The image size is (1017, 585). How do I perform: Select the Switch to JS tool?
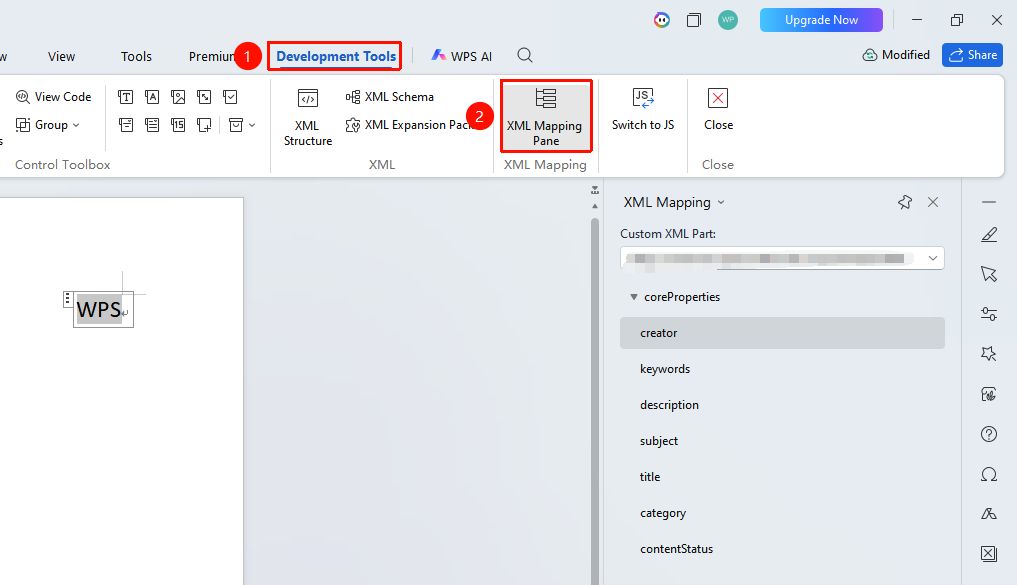(x=643, y=110)
